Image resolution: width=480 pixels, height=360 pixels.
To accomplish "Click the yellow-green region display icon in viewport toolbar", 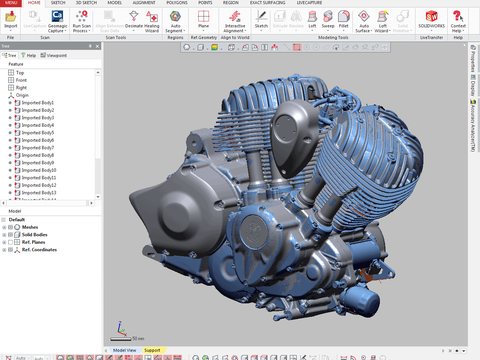I will click(214, 47).
